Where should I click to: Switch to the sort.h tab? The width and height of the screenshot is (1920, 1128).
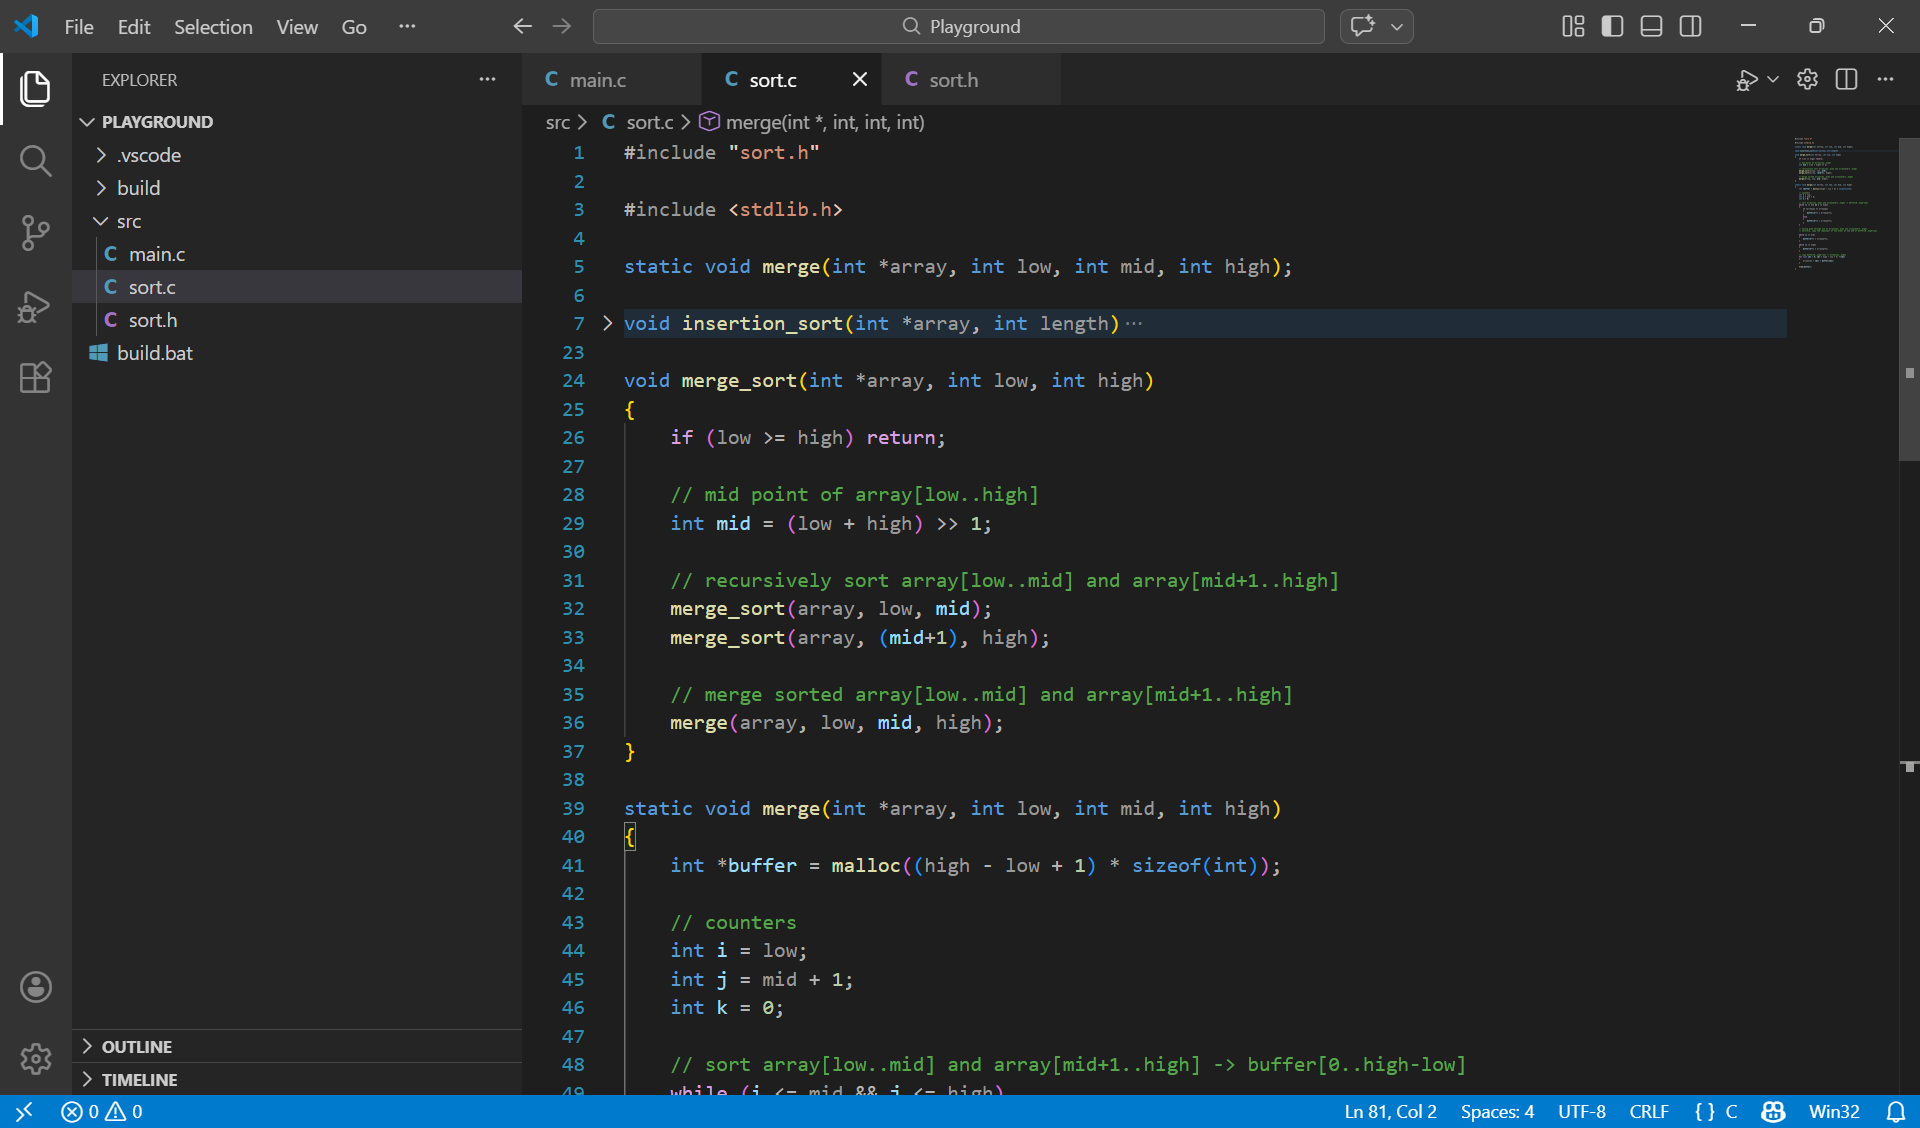click(x=953, y=80)
